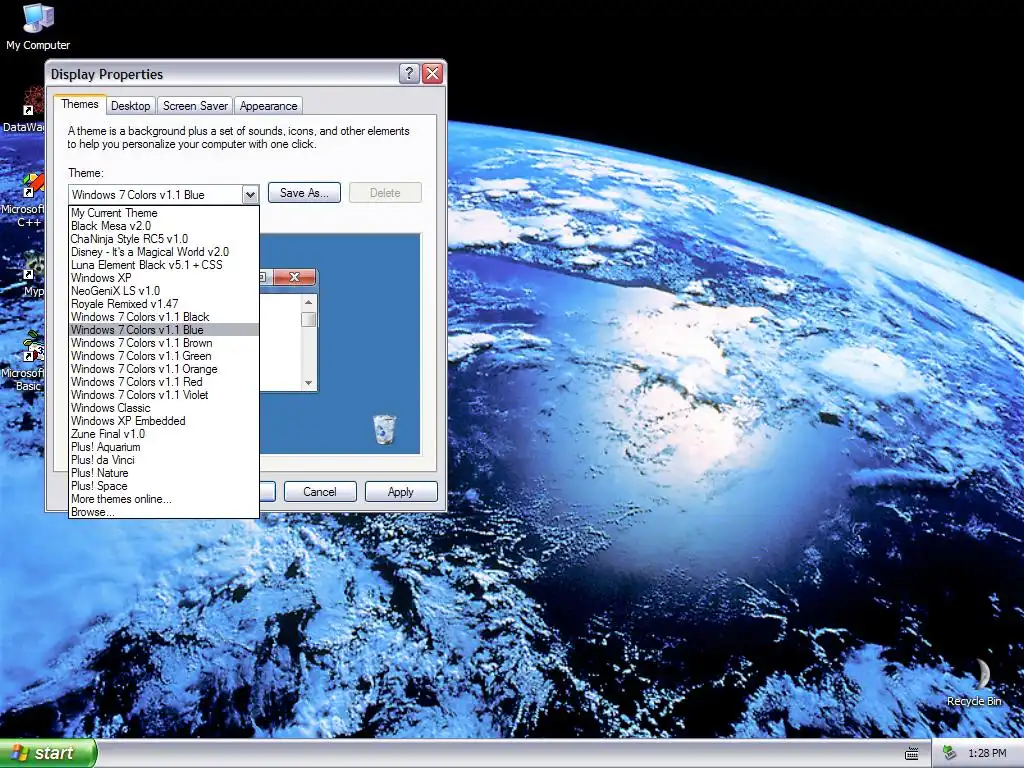The width and height of the screenshot is (1024, 768).
Task: Select Zune Final v1.0 theme
Action: (164, 434)
